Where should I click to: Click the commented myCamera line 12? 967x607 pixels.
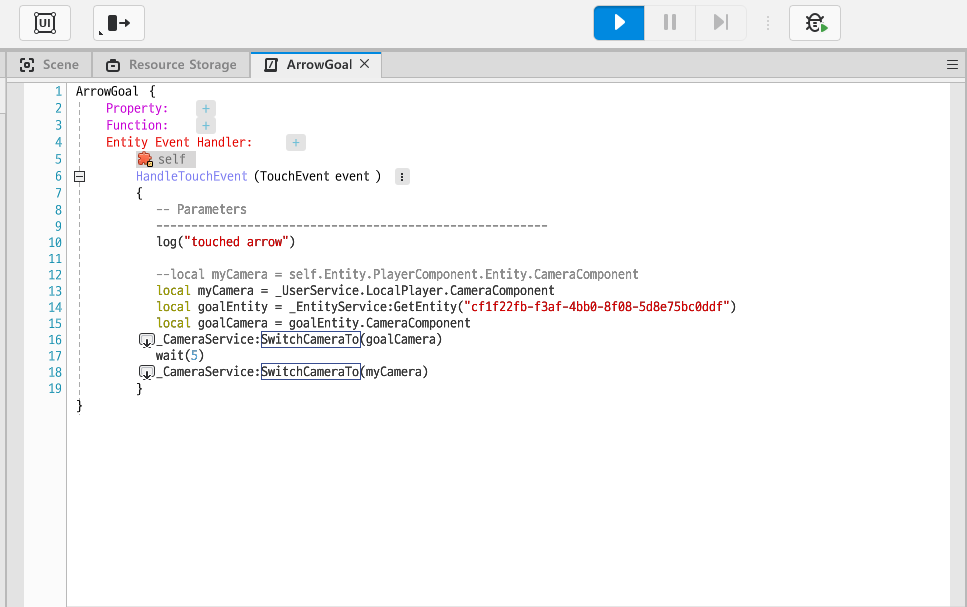click(x=397, y=275)
